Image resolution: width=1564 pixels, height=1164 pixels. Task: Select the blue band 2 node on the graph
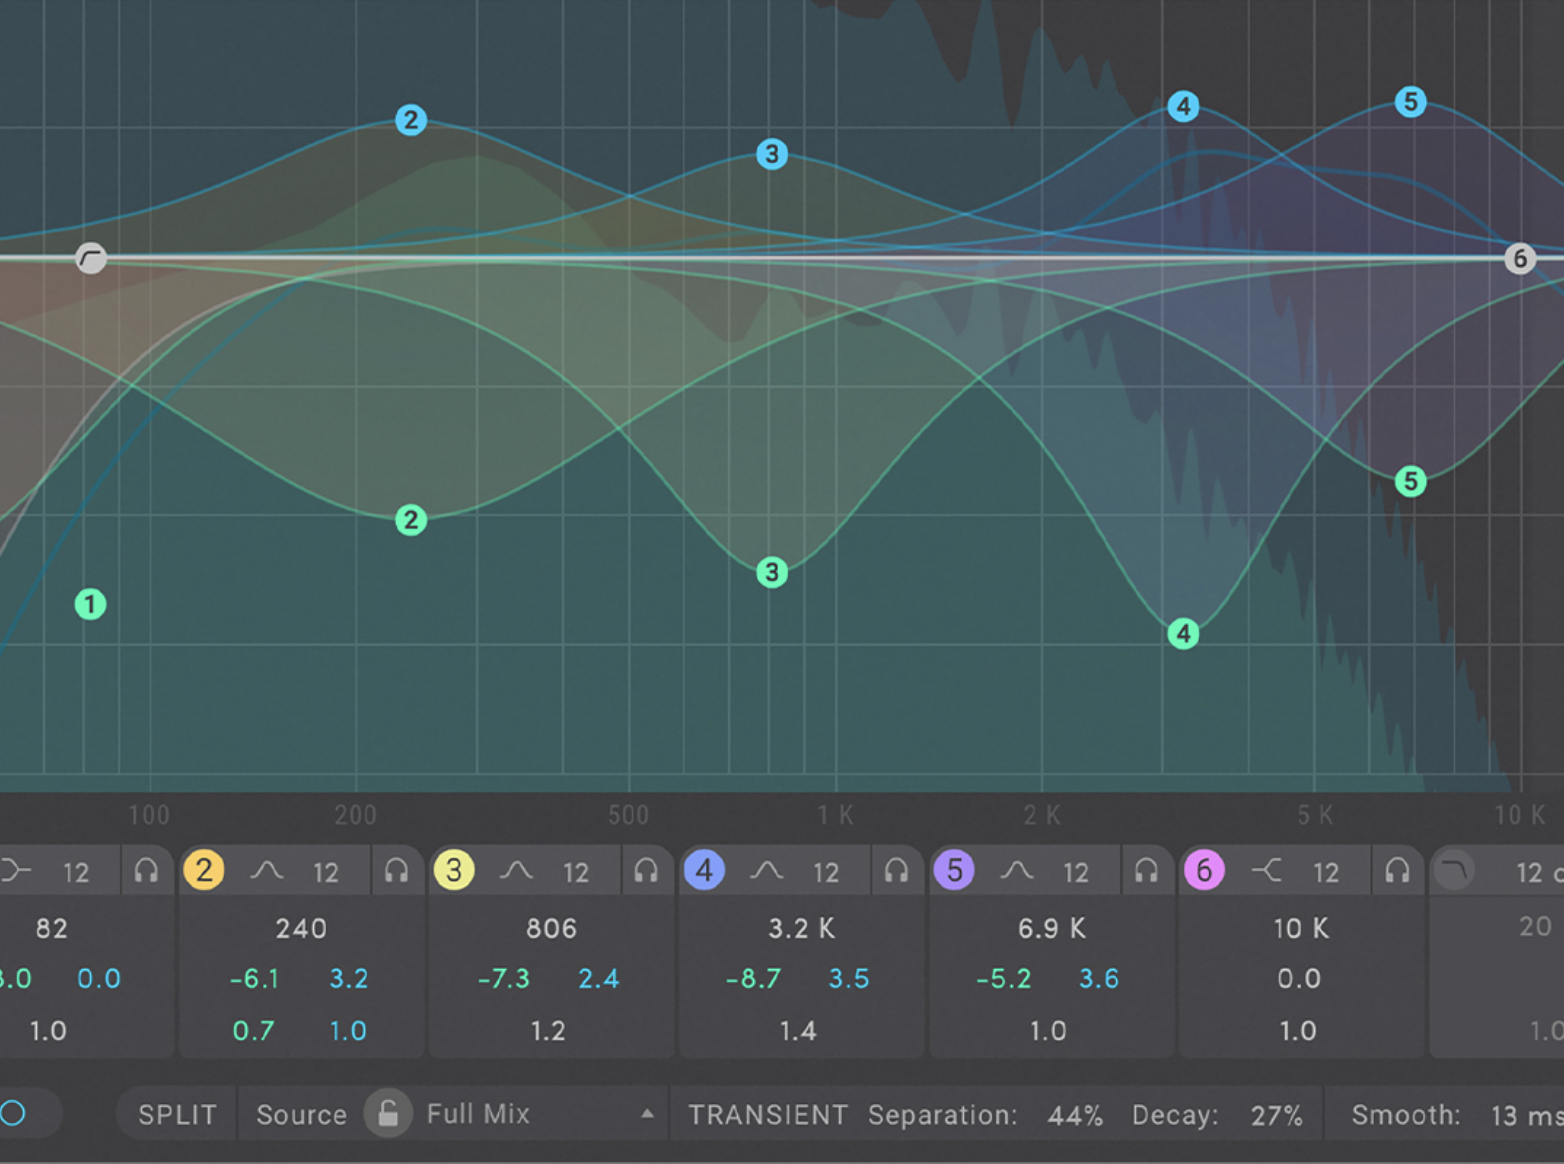pos(411,120)
